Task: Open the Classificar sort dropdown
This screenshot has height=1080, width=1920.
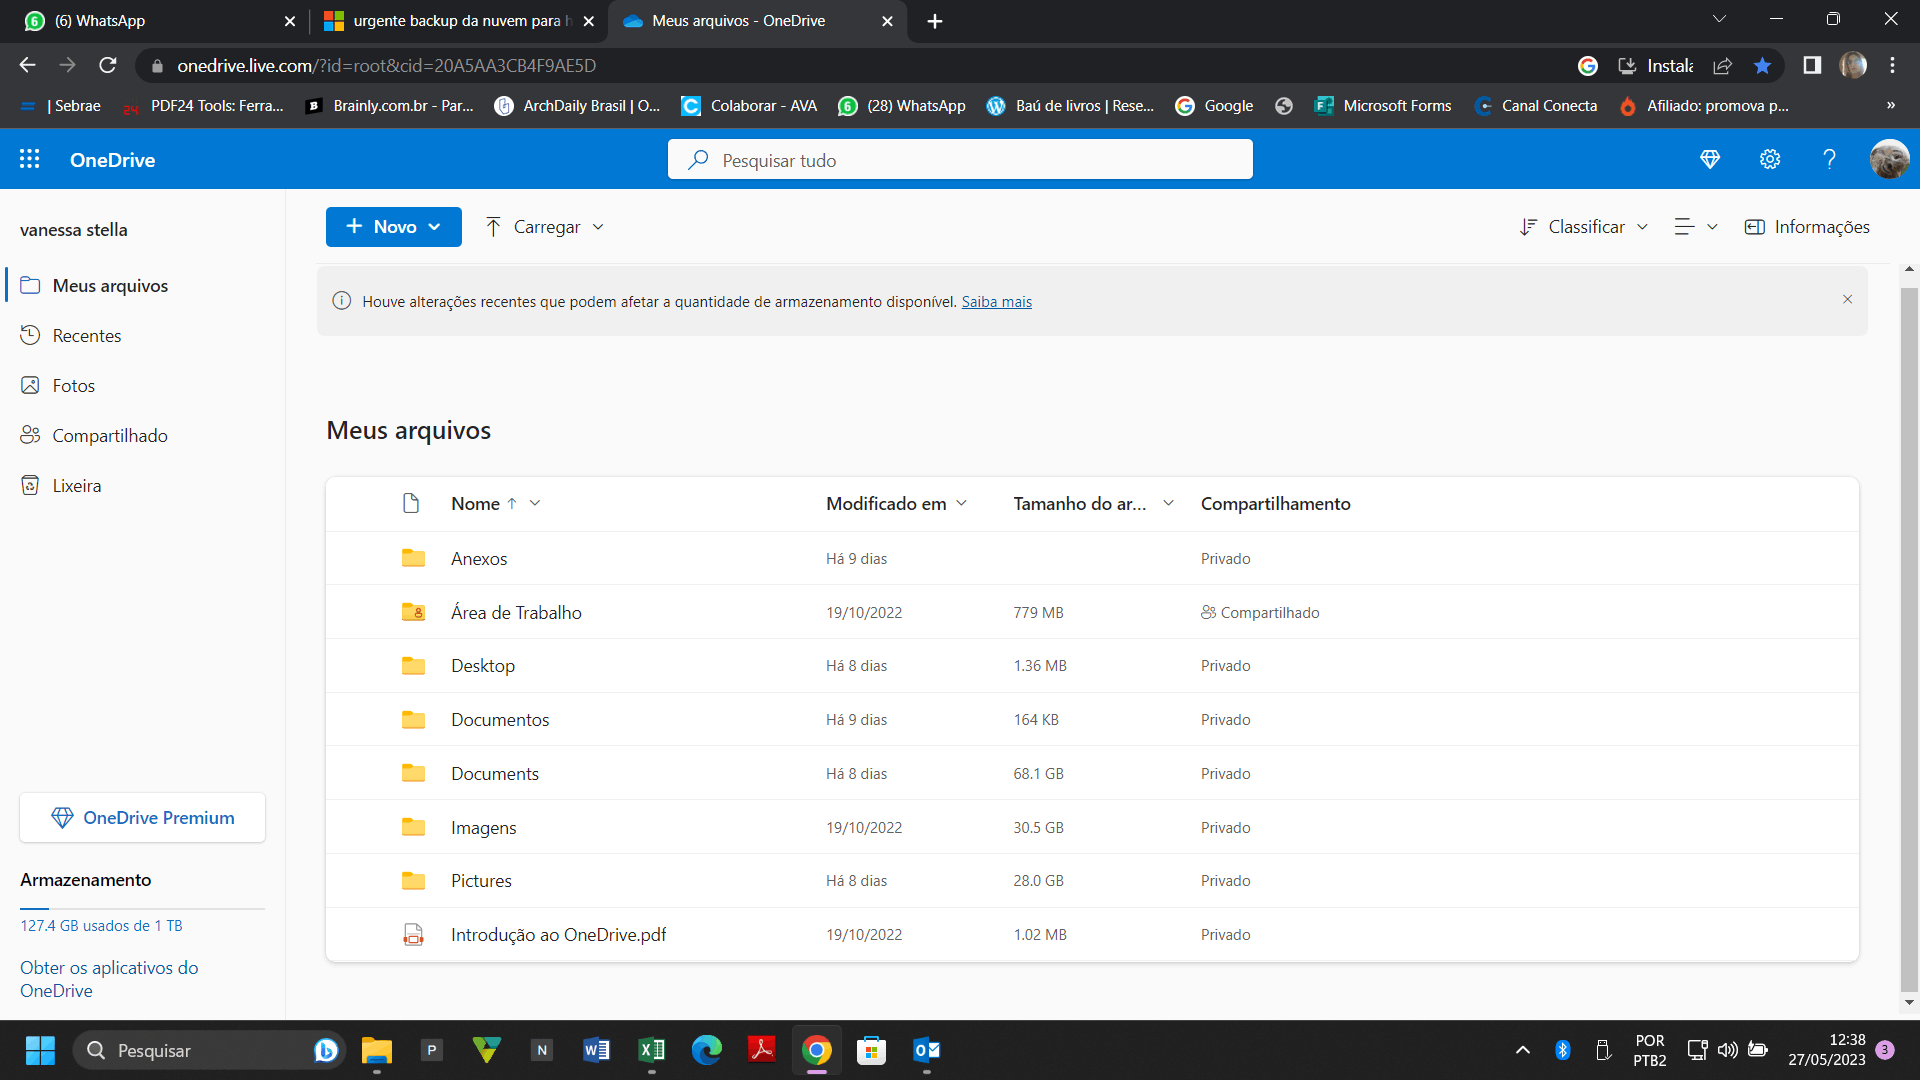Action: (1584, 227)
